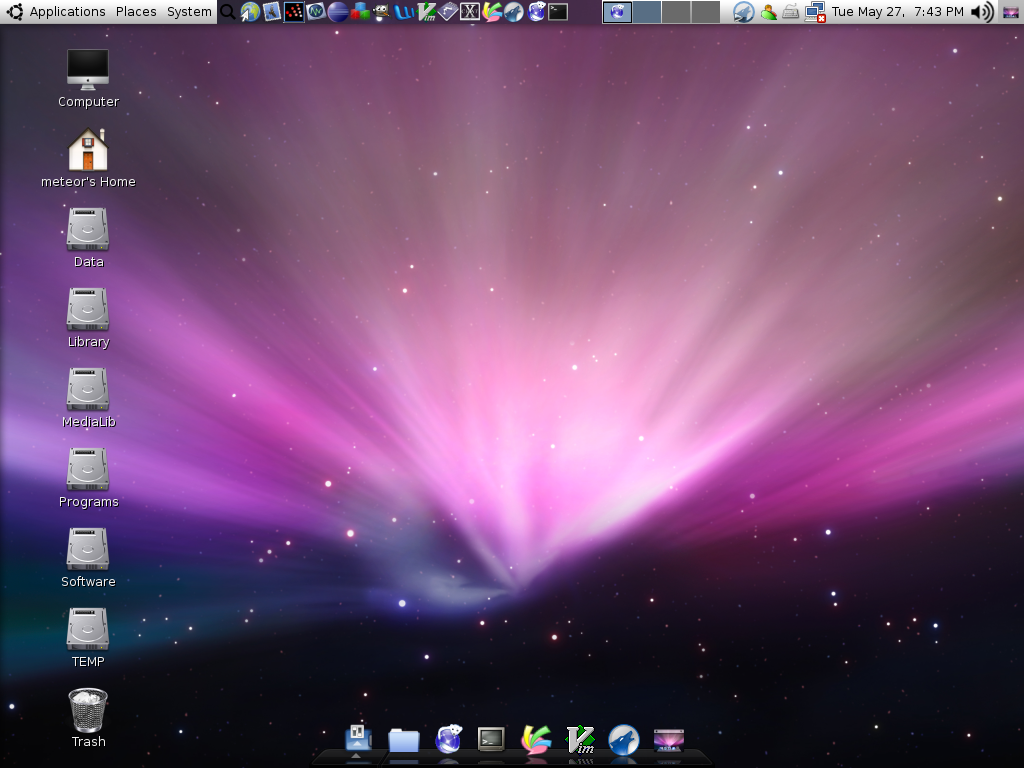The width and height of the screenshot is (1024, 768).
Task: Click the magnifier search icon in top panel
Action: [x=227, y=12]
